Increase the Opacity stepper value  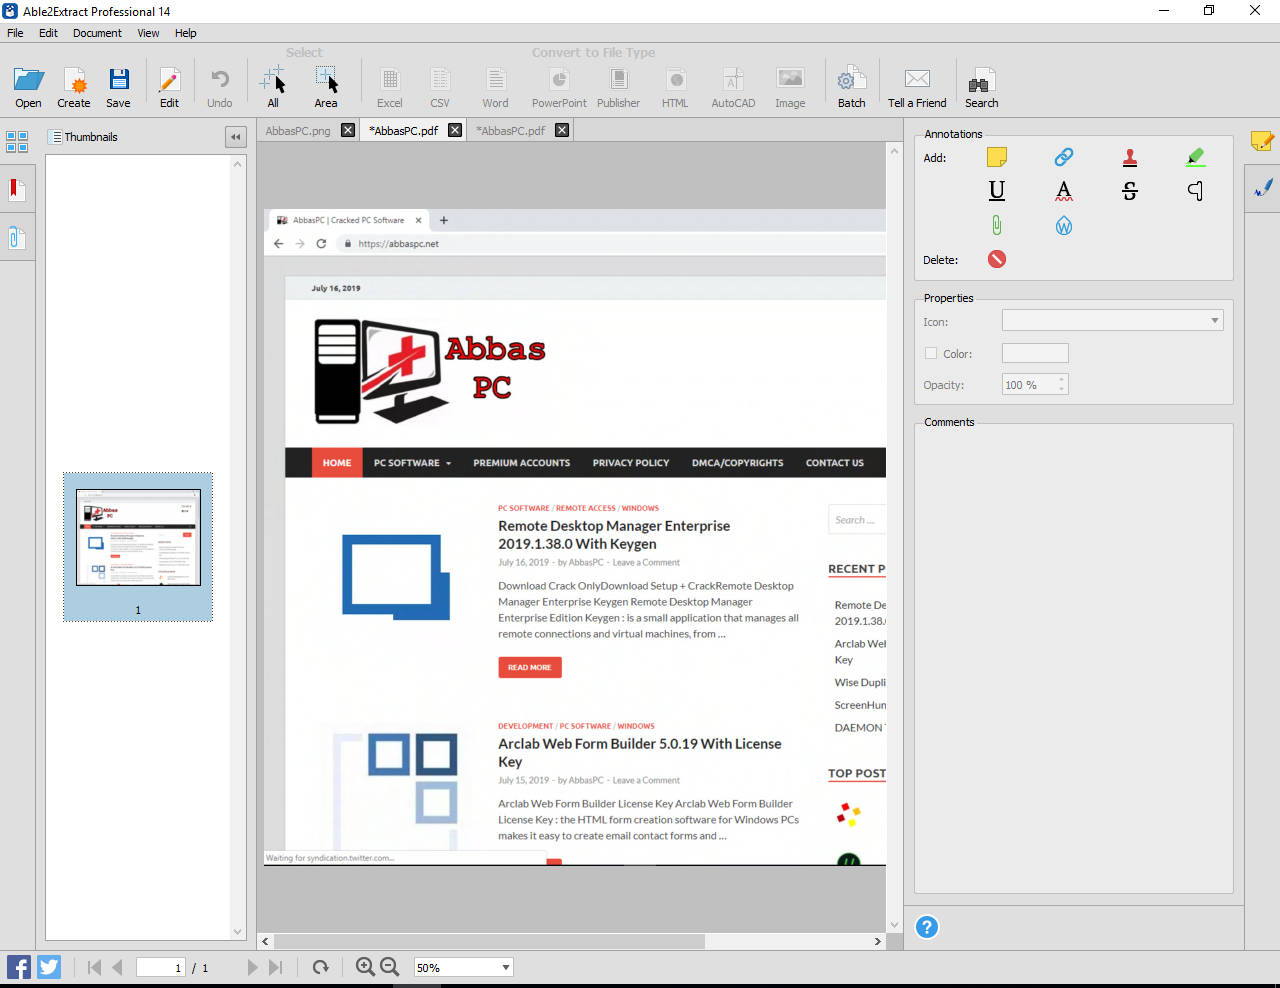(1062, 380)
